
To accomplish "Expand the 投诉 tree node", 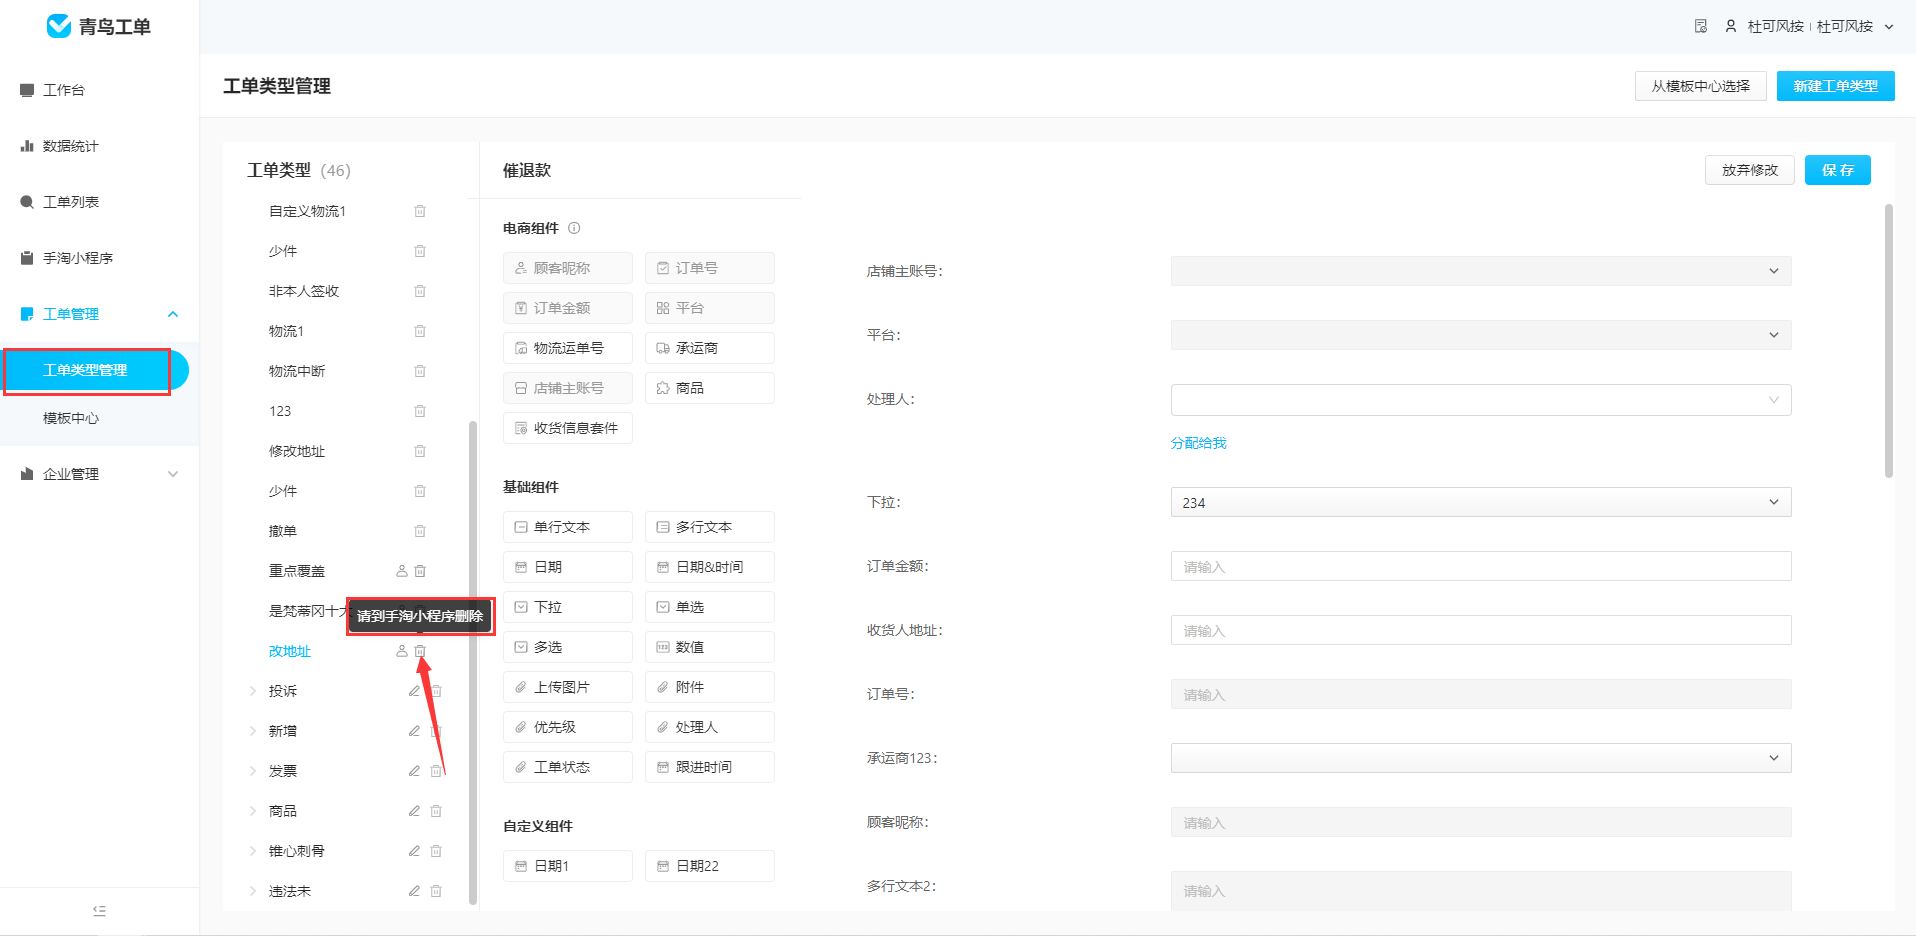I will click(x=252, y=691).
